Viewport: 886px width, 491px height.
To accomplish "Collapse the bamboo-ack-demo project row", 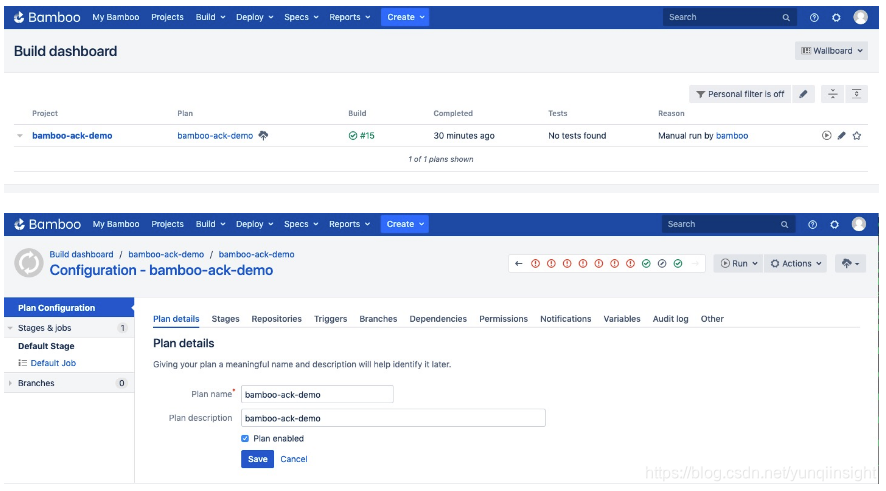I will [x=20, y=136].
